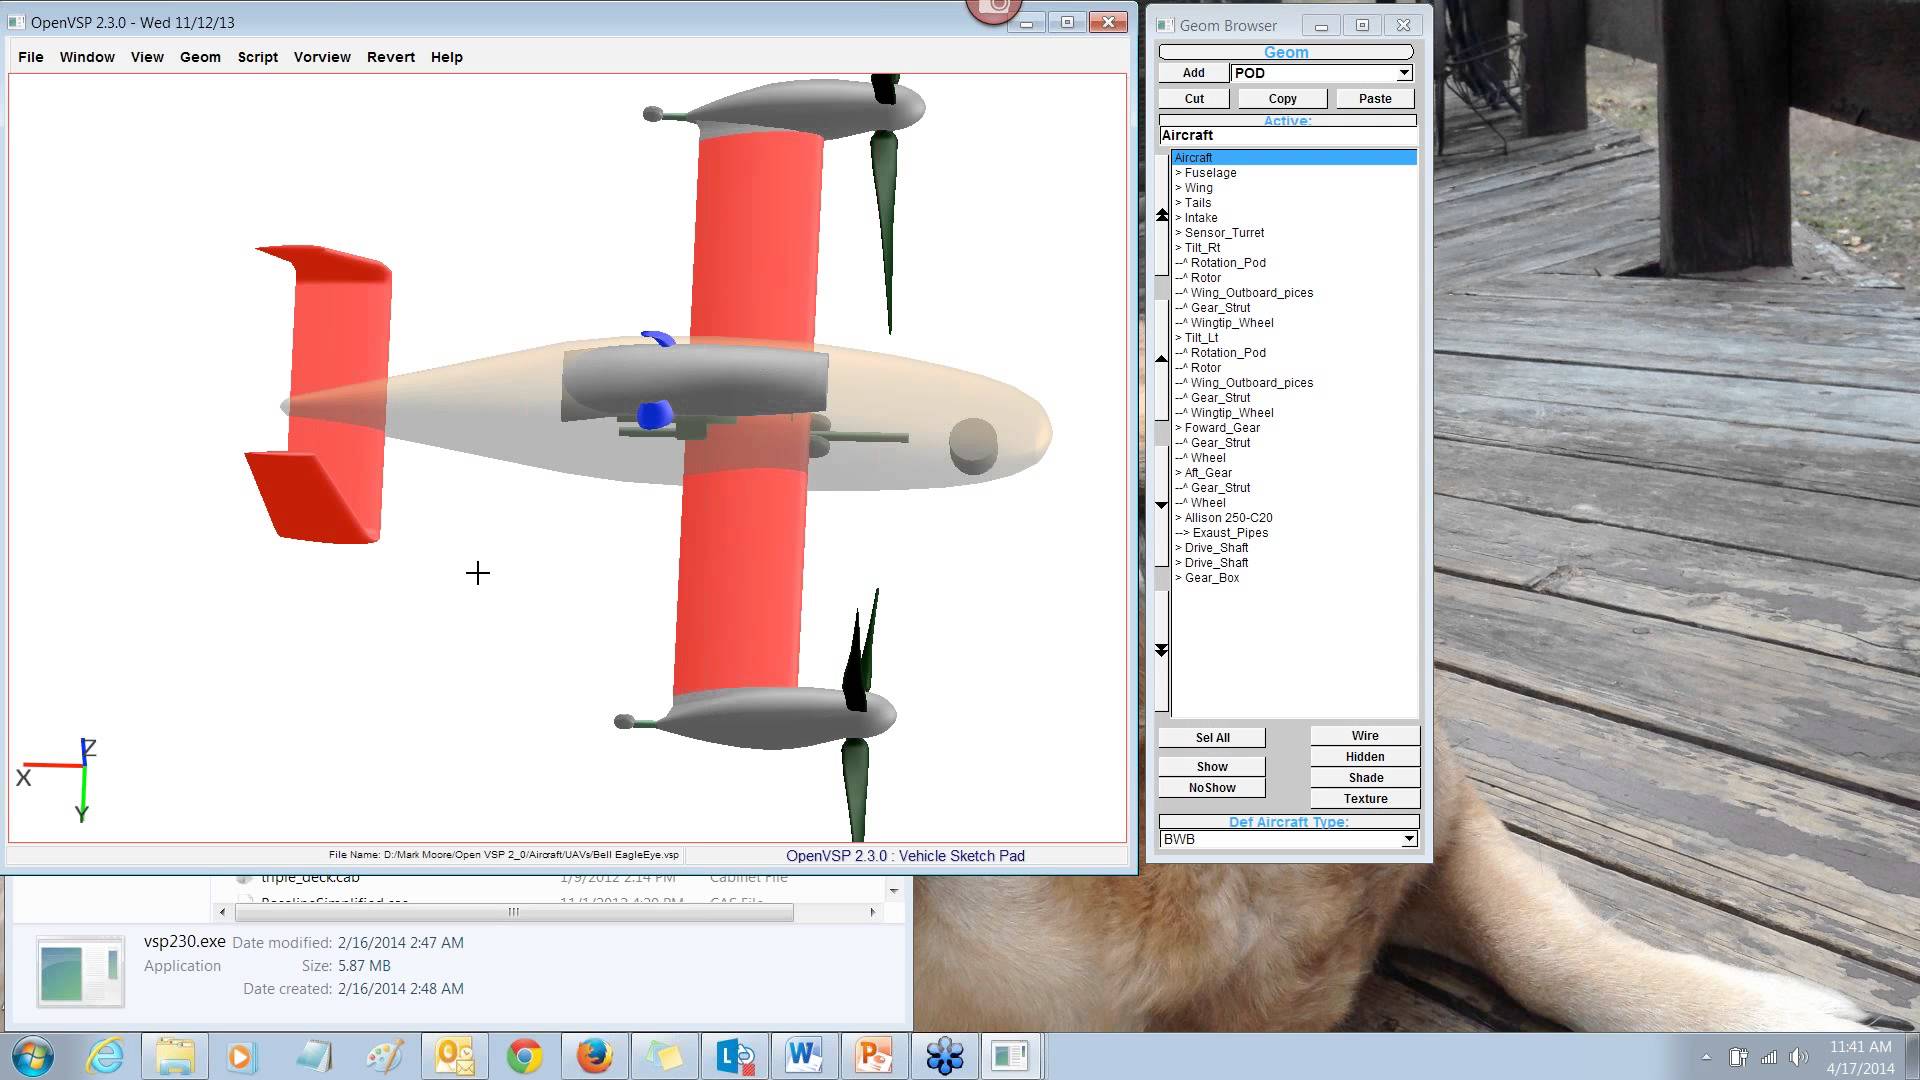Screen dimensions: 1920x1080
Task: Open the PowerPoint taskbar icon
Action: [874, 1056]
